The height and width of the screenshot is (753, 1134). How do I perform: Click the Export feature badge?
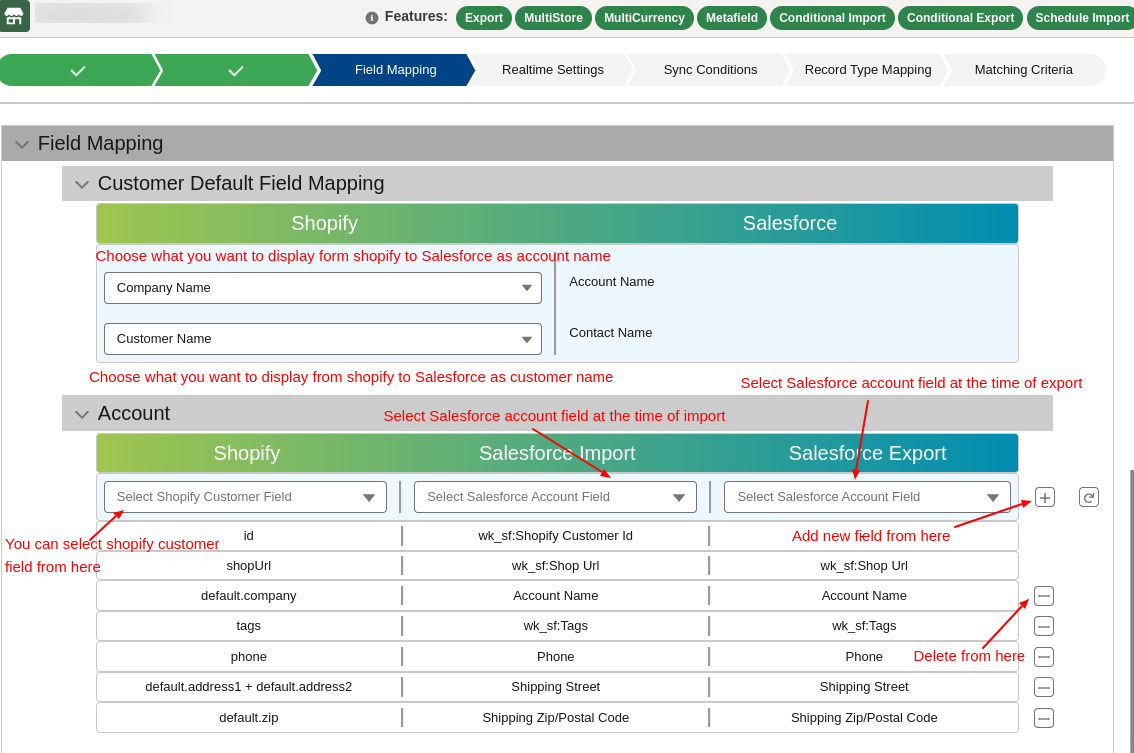pyautogui.click(x=483, y=17)
